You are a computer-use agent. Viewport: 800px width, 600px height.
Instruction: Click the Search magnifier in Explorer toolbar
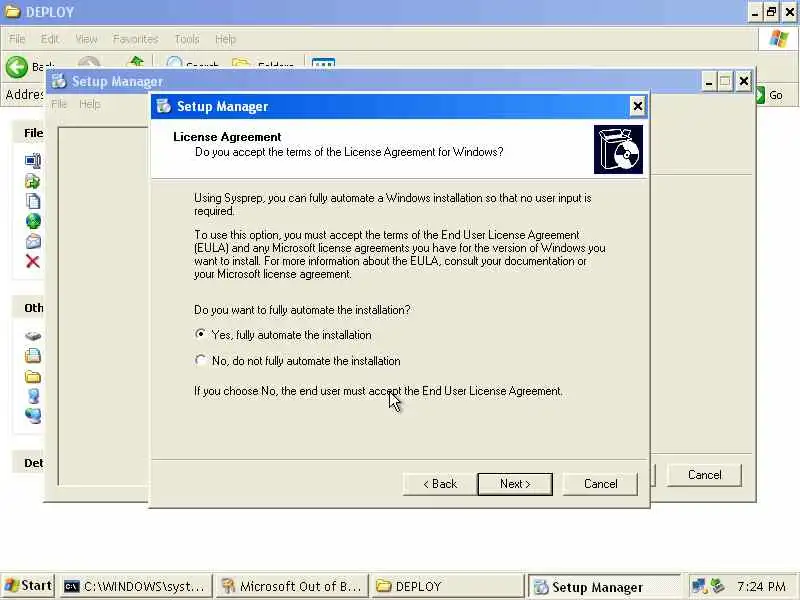point(174,62)
